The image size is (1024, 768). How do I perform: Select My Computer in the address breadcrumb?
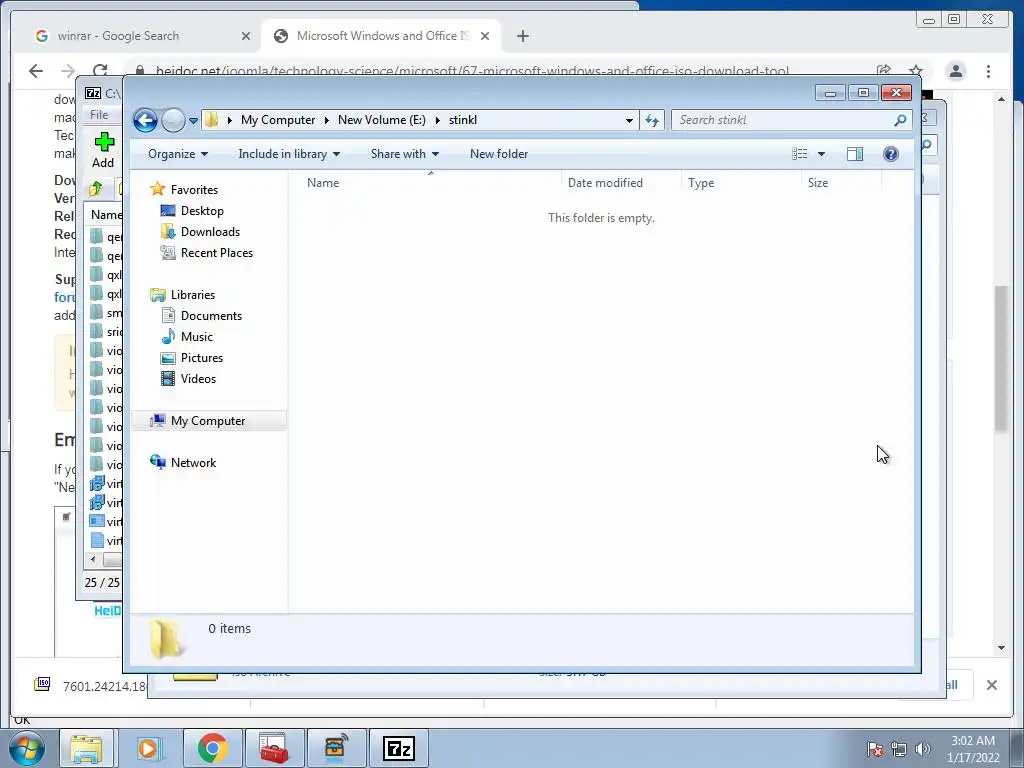(278, 120)
